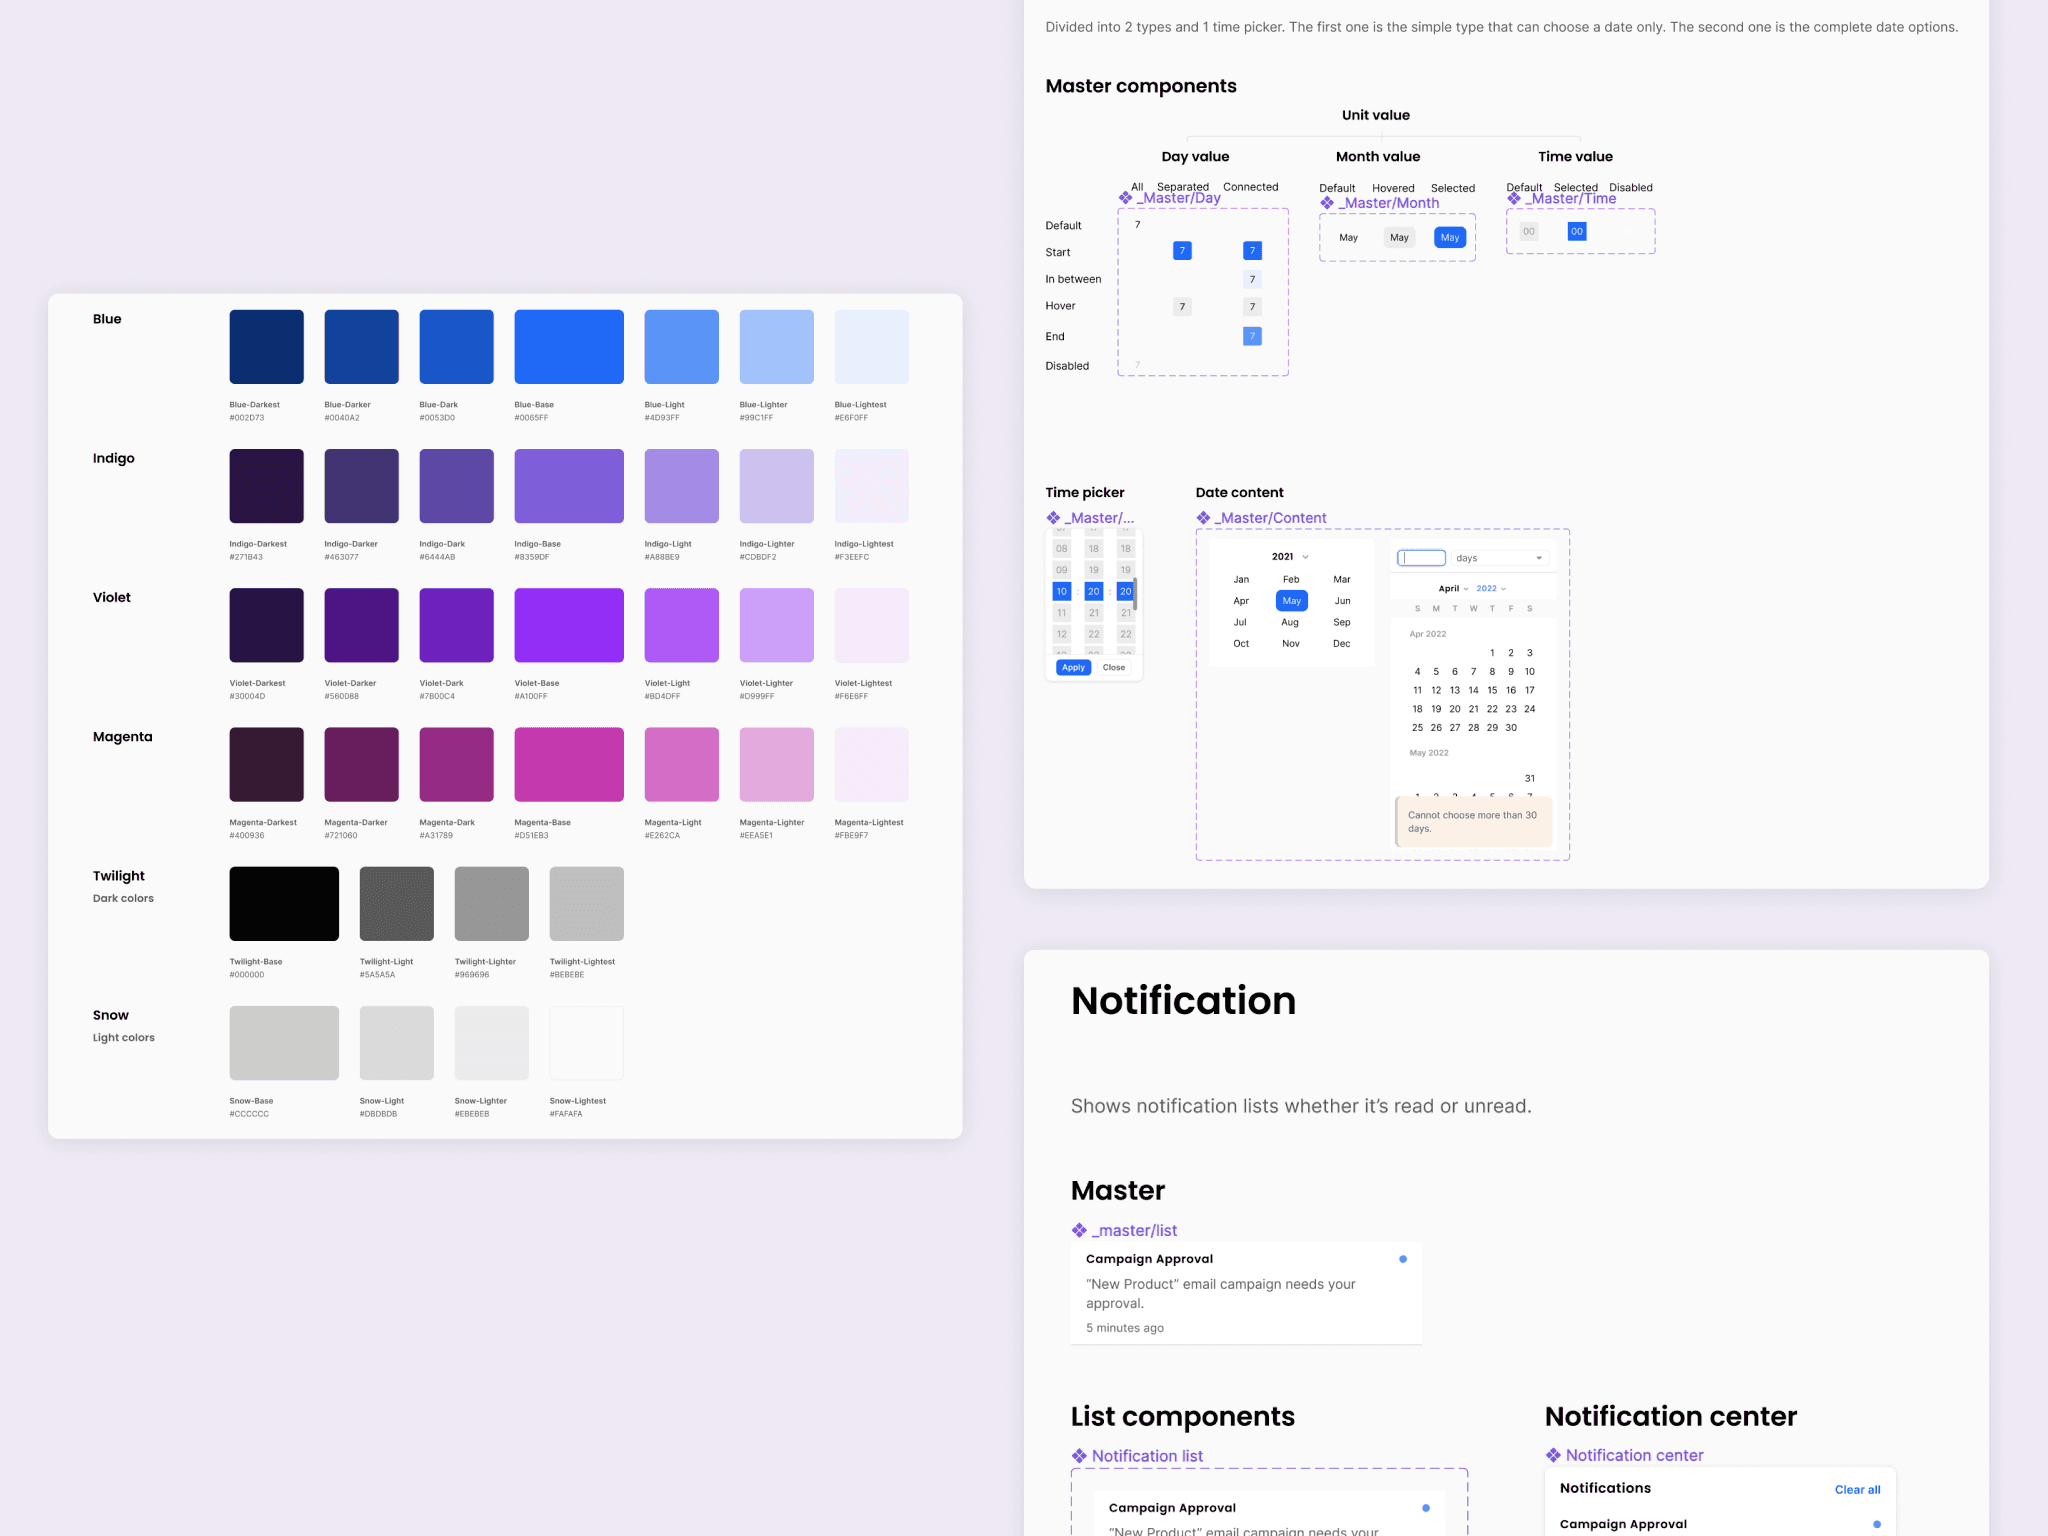Screen dimensions: 2048x1536
Task: Expand the 2022 year selector in calendar
Action: click(x=1491, y=589)
